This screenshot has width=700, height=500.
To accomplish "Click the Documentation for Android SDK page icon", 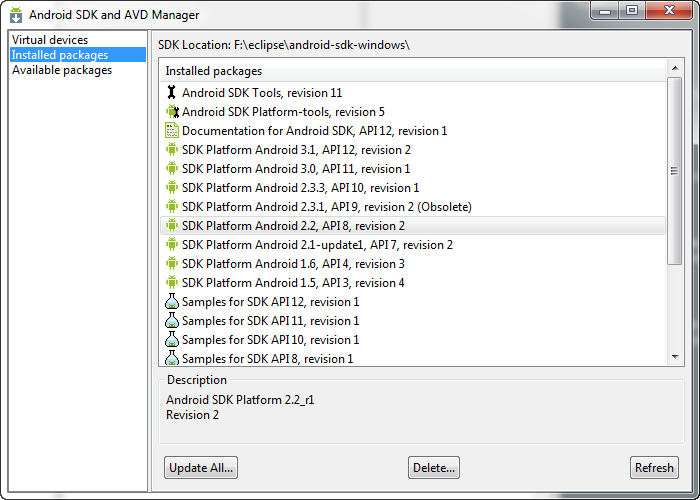I will coord(172,130).
